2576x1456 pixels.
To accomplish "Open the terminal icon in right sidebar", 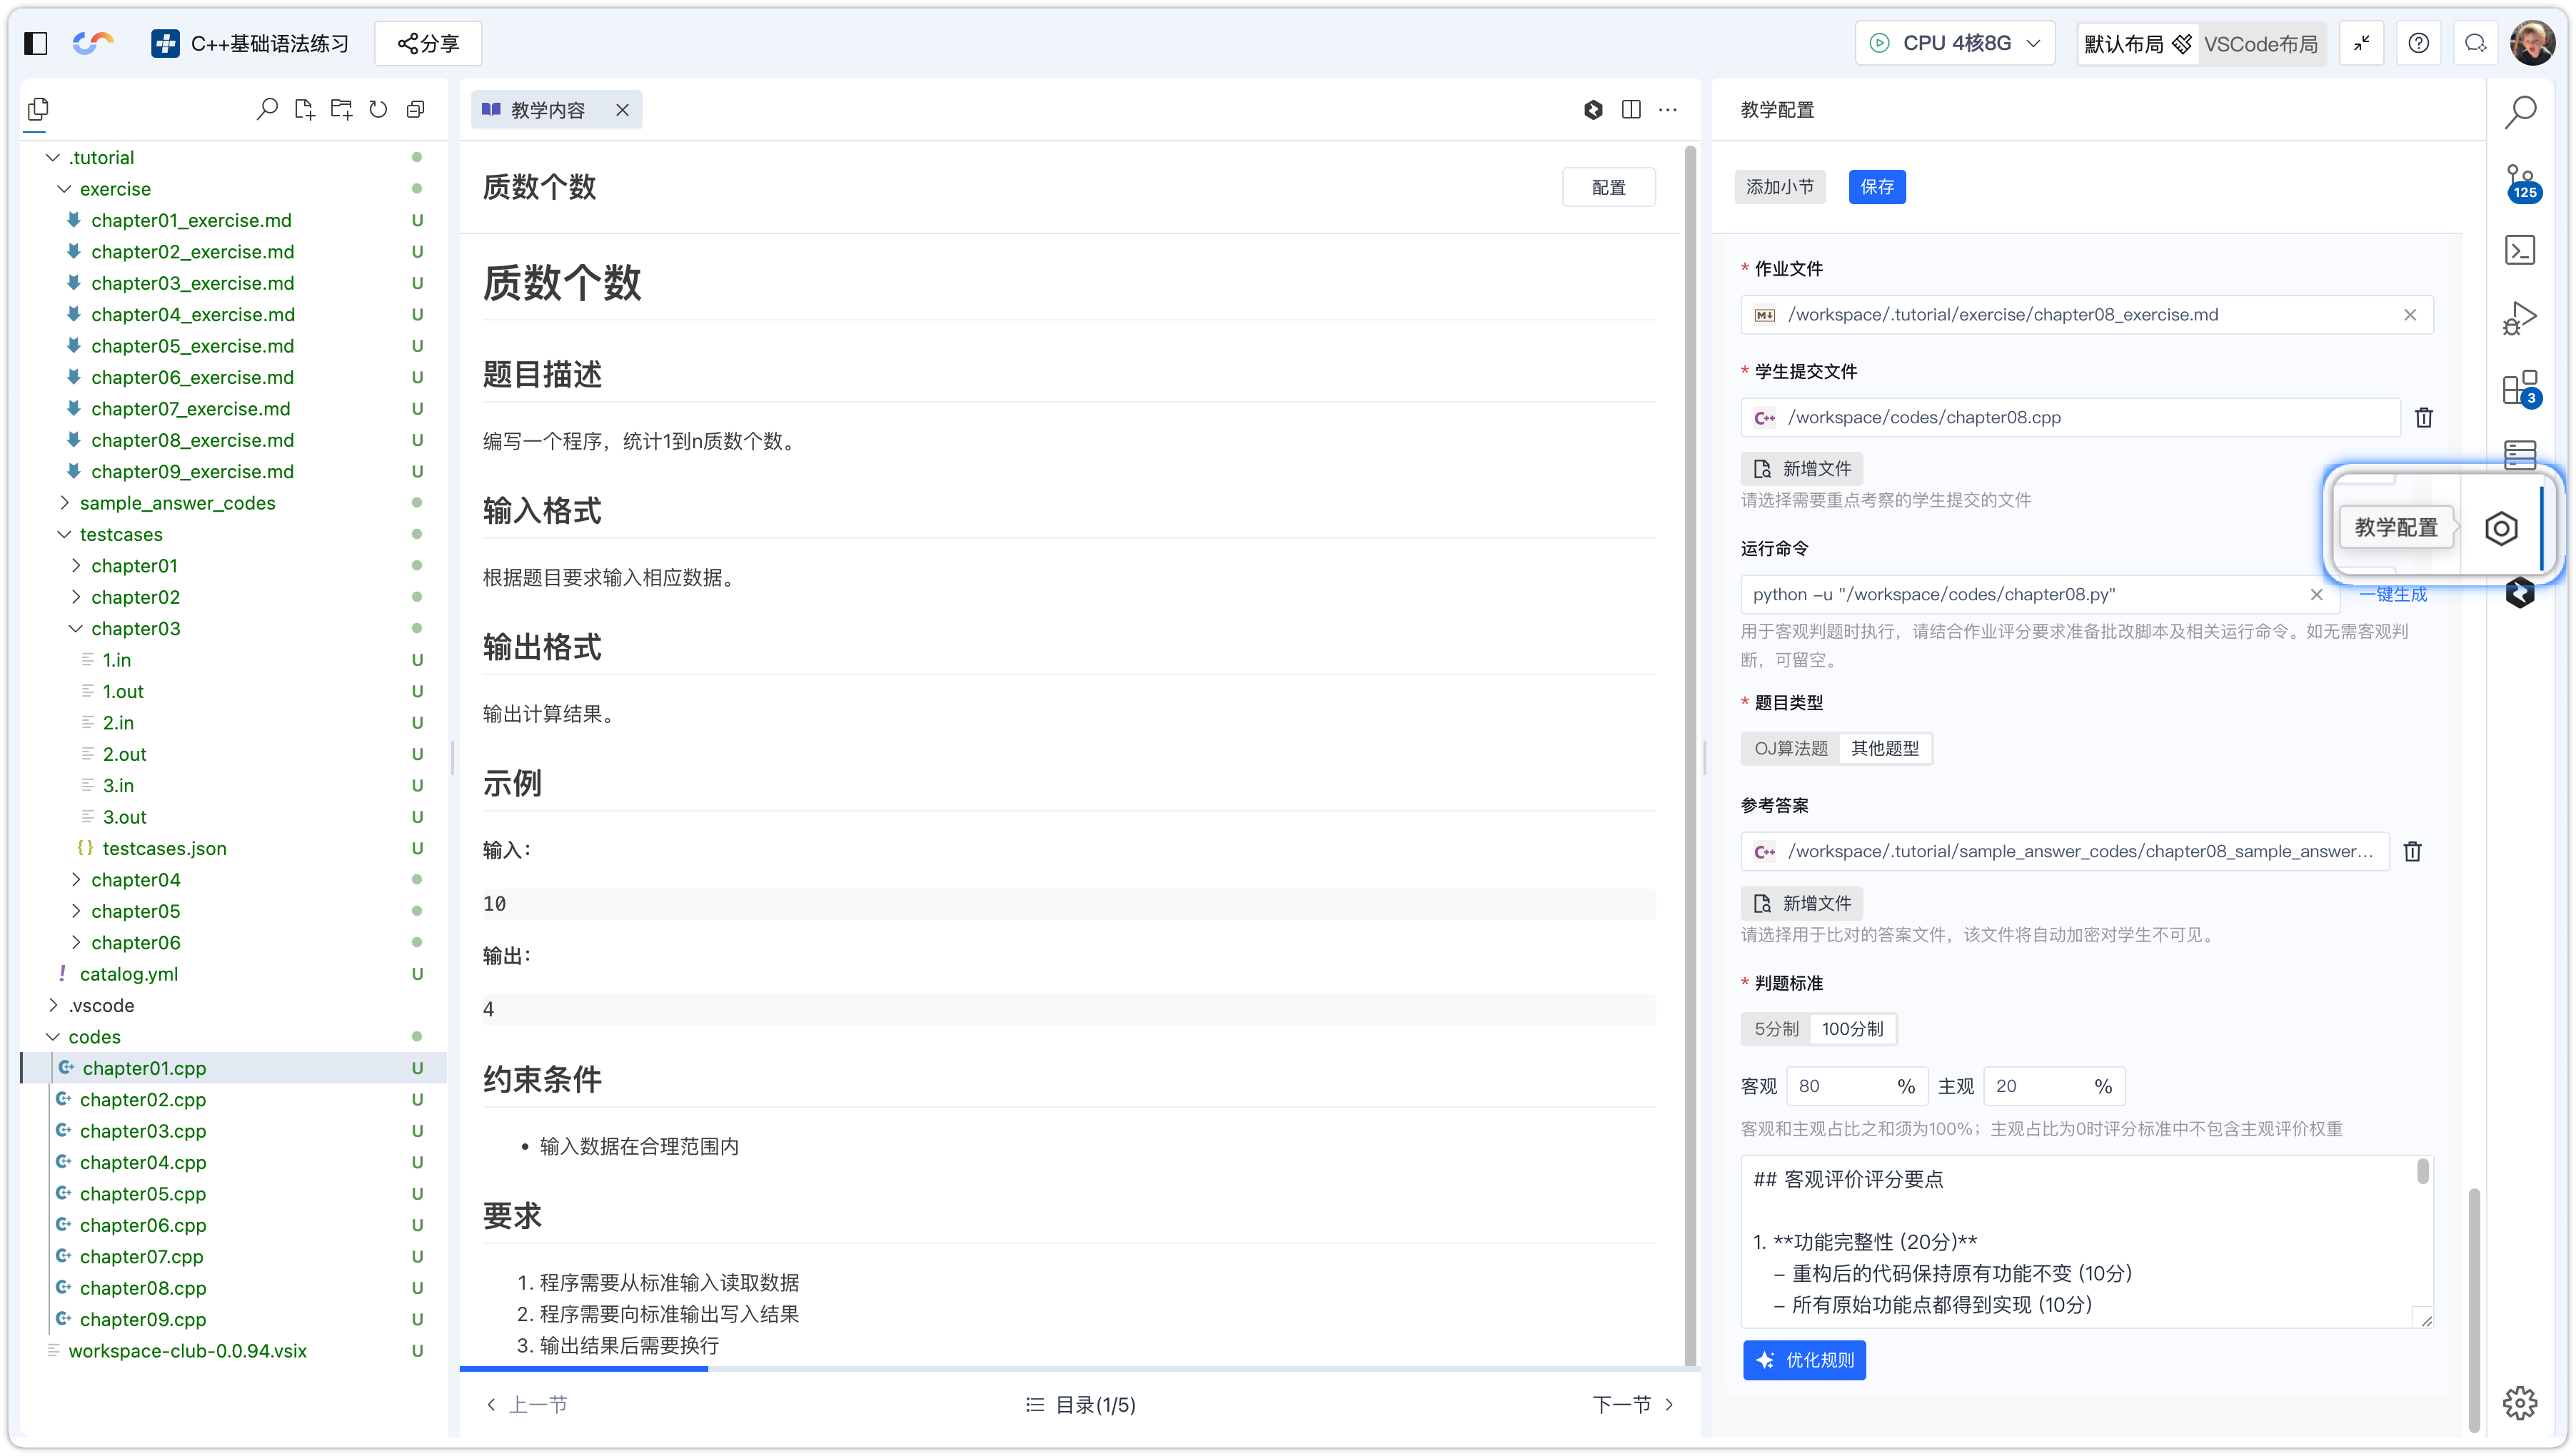I will pyautogui.click(x=2520, y=250).
